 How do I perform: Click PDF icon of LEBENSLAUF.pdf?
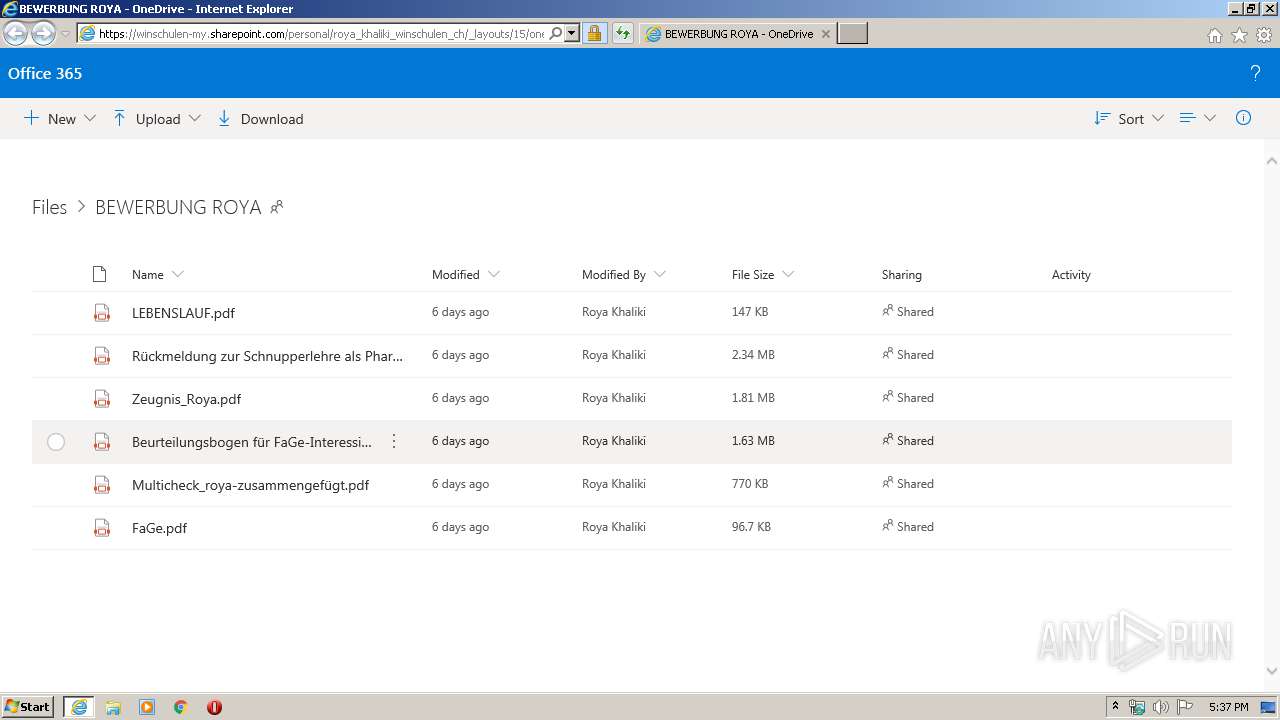pyautogui.click(x=102, y=313)
